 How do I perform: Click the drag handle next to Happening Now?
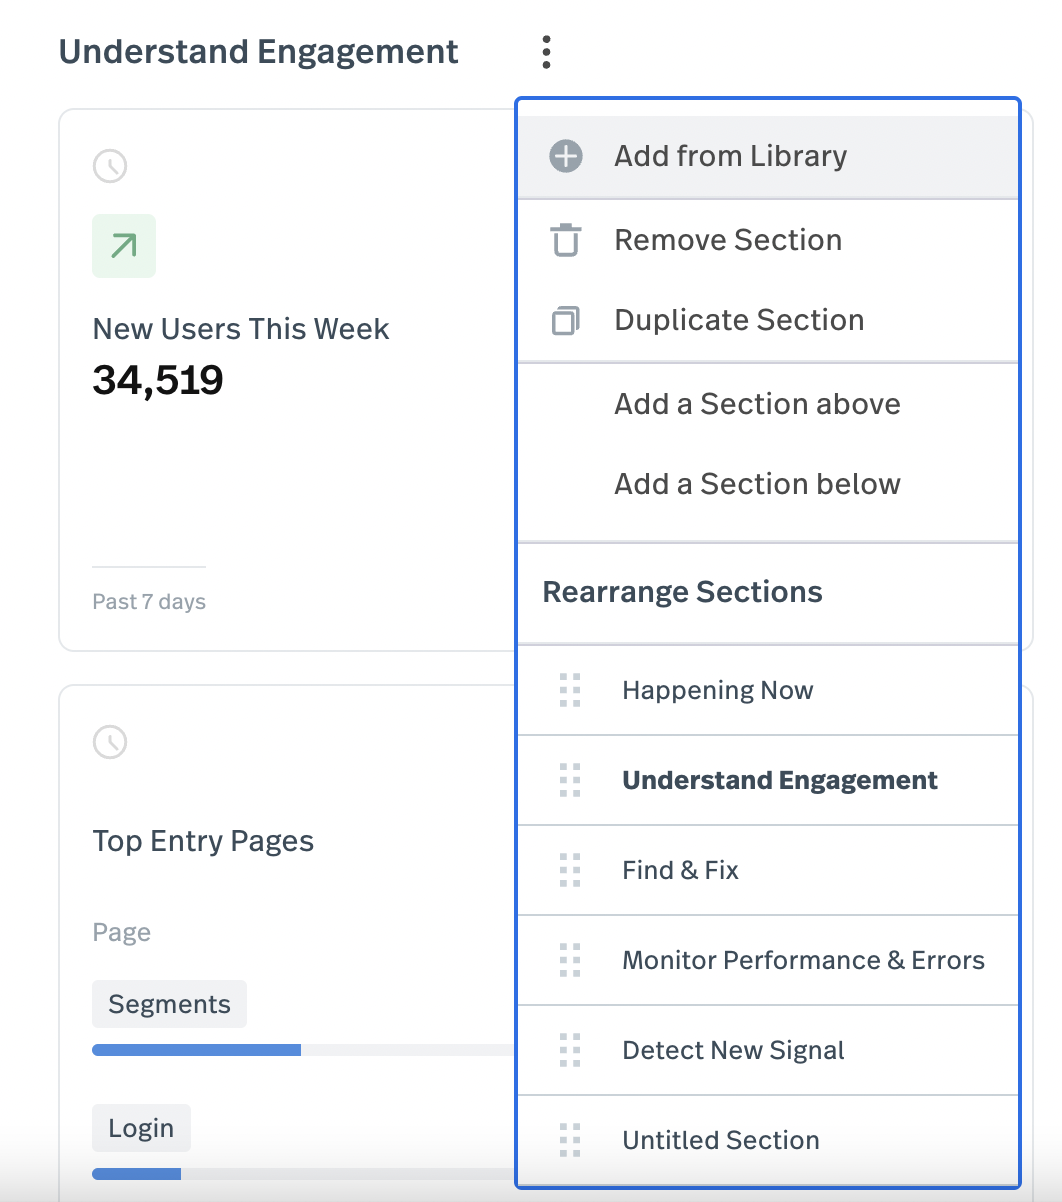570,691
